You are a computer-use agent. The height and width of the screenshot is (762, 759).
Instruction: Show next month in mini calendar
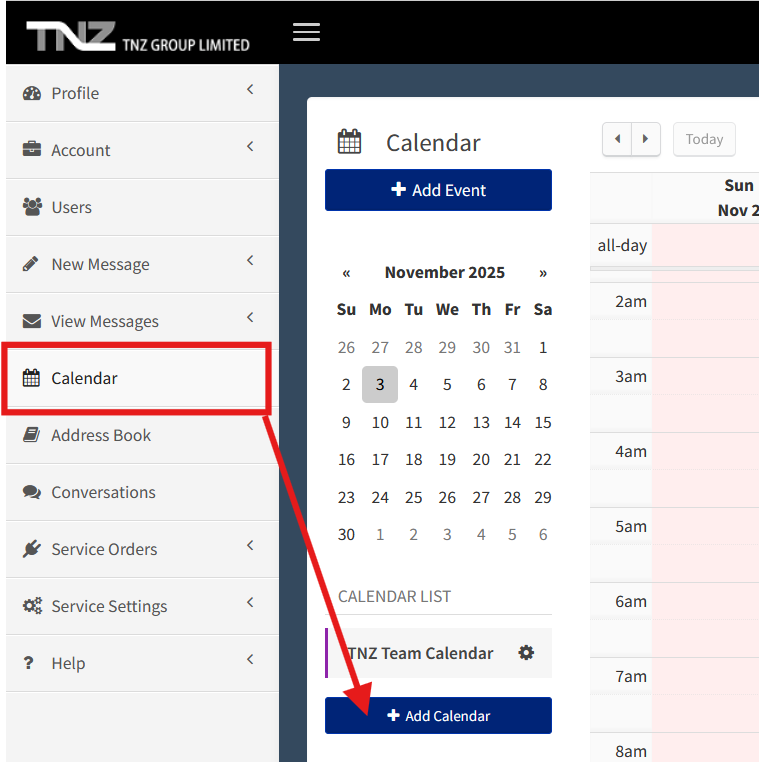[x=543, y=273]
